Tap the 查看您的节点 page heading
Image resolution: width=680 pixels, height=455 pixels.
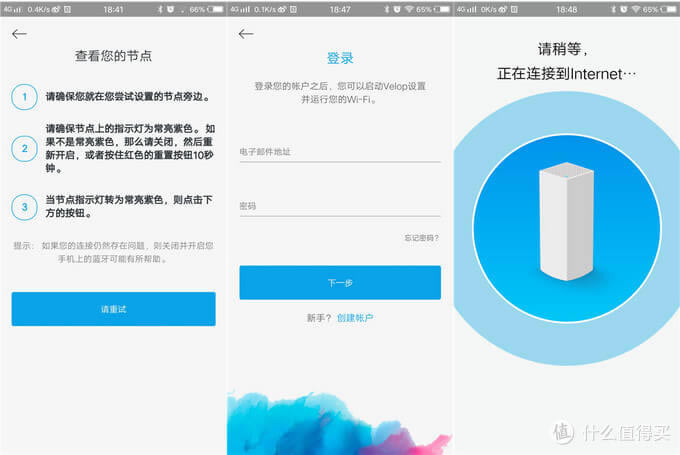(x=113, y=54)
